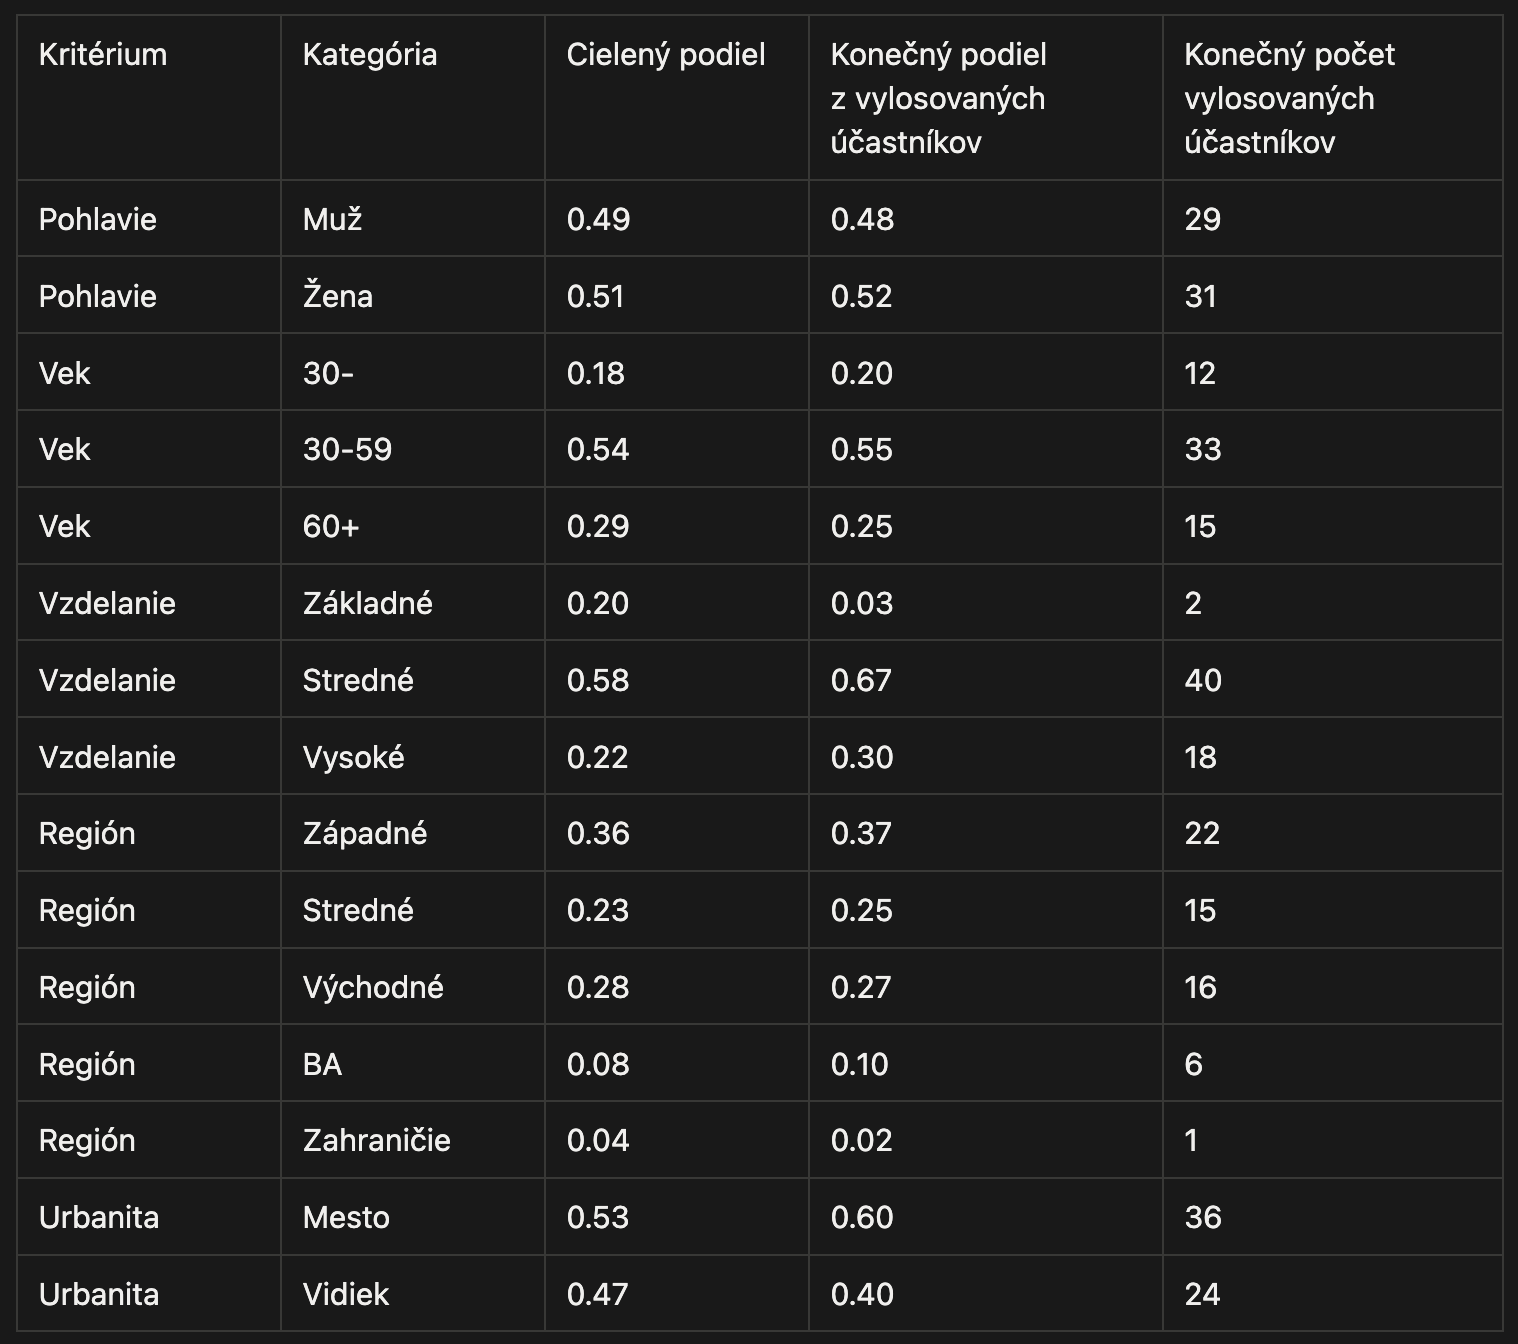Click the 'Východné' region cell
Image resolution: width=1518 pixels, height=1344 pixels.
[x=373, y=987]
